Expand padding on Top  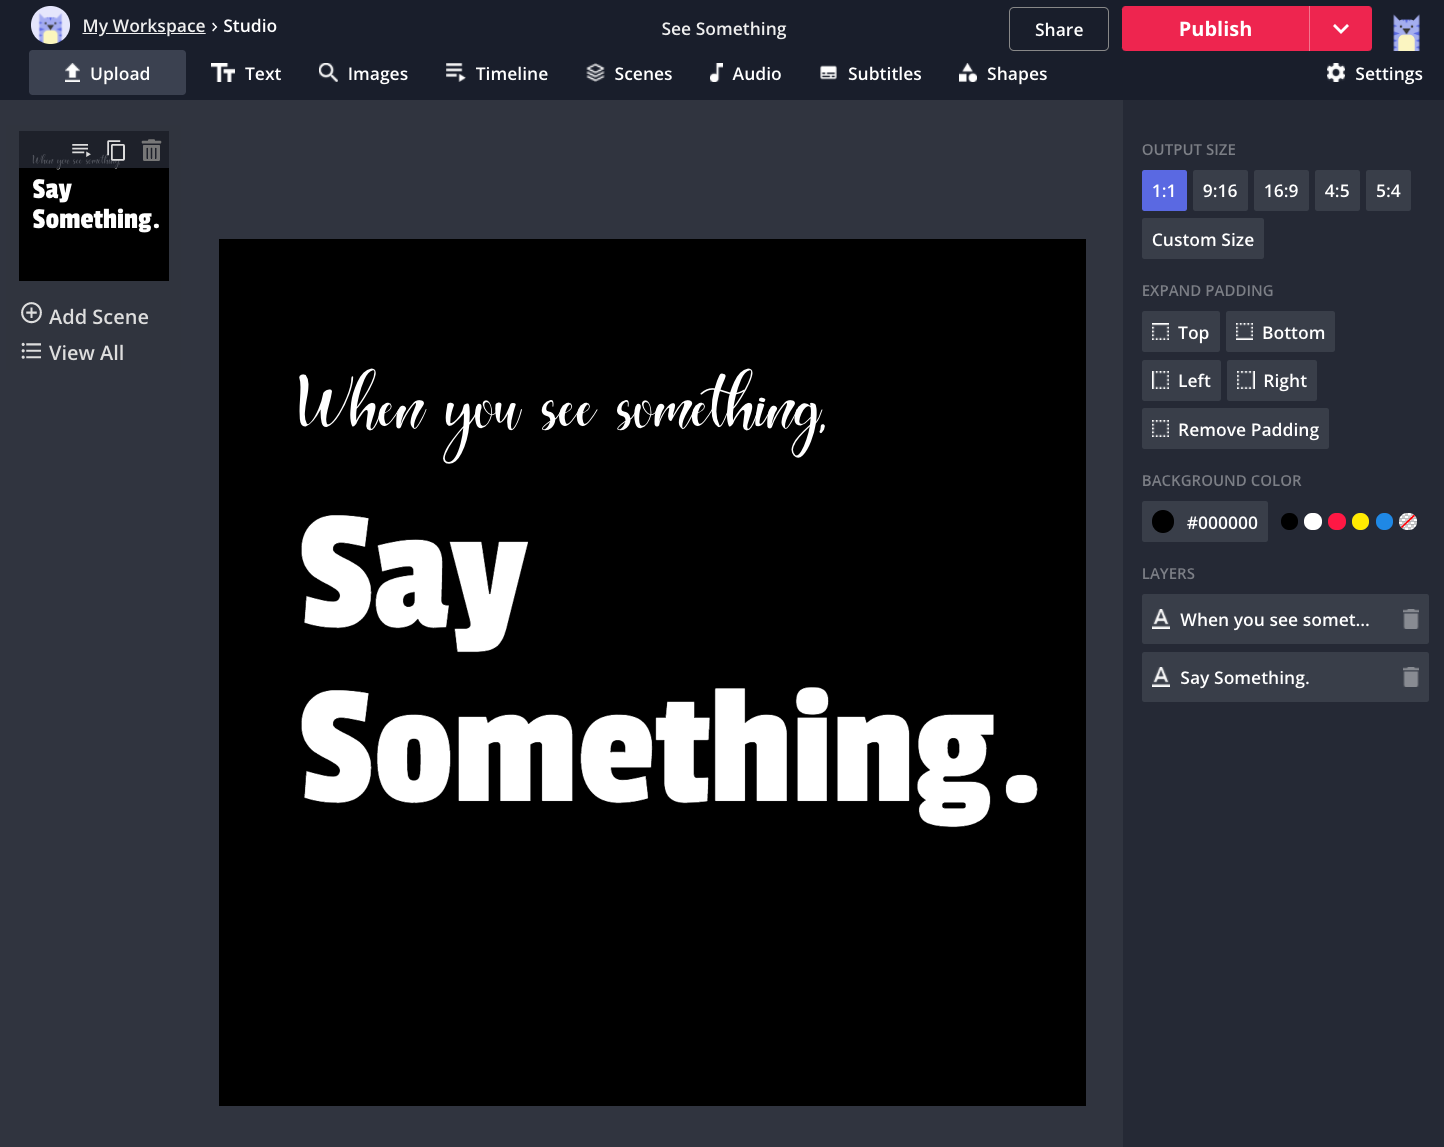point(1180,332)
